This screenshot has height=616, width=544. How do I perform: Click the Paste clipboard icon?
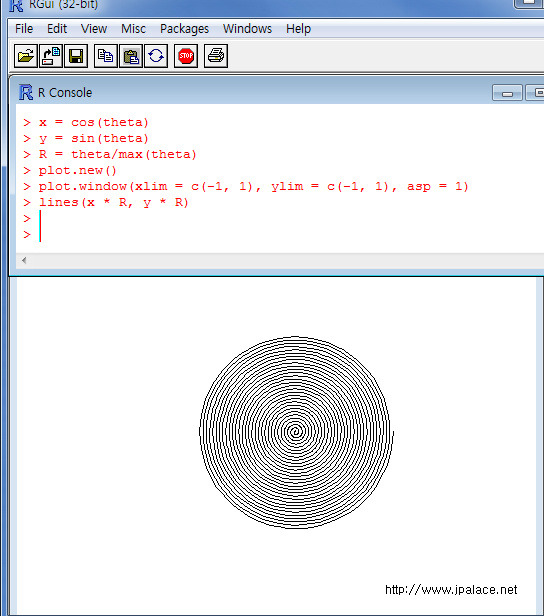tap(131, 56)
